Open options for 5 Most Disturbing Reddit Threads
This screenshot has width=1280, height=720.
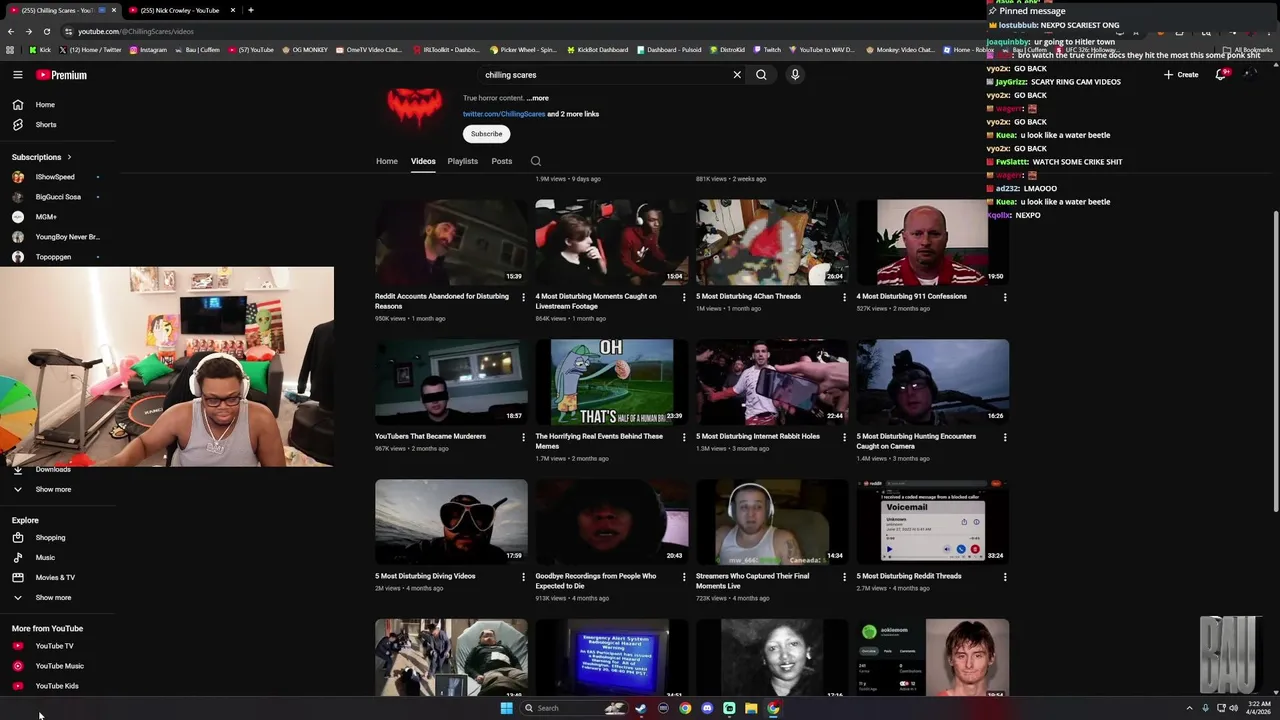click(x=1005, y=577)
